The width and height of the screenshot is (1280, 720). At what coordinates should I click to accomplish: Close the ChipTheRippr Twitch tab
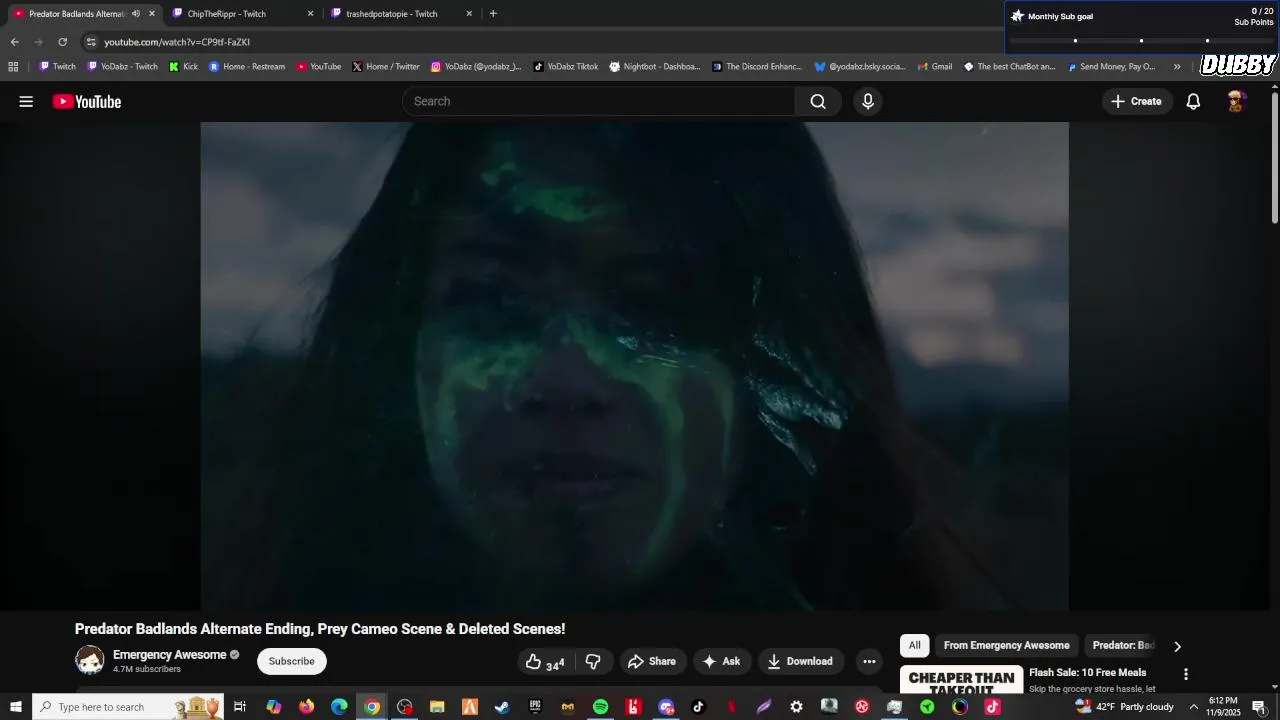pyautogui.click(x=310, y=14)
